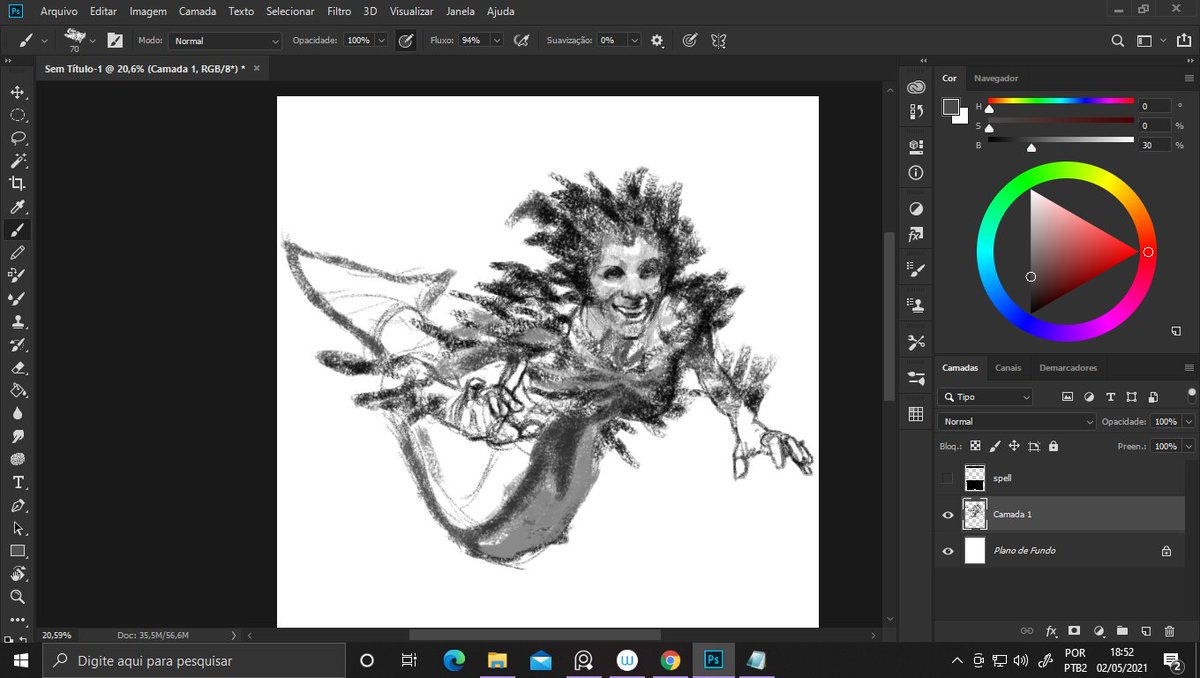The image size is (1200, 678).
Task: Select the Eraser tool
Action: pyautogui.click(x=18, y=368)
